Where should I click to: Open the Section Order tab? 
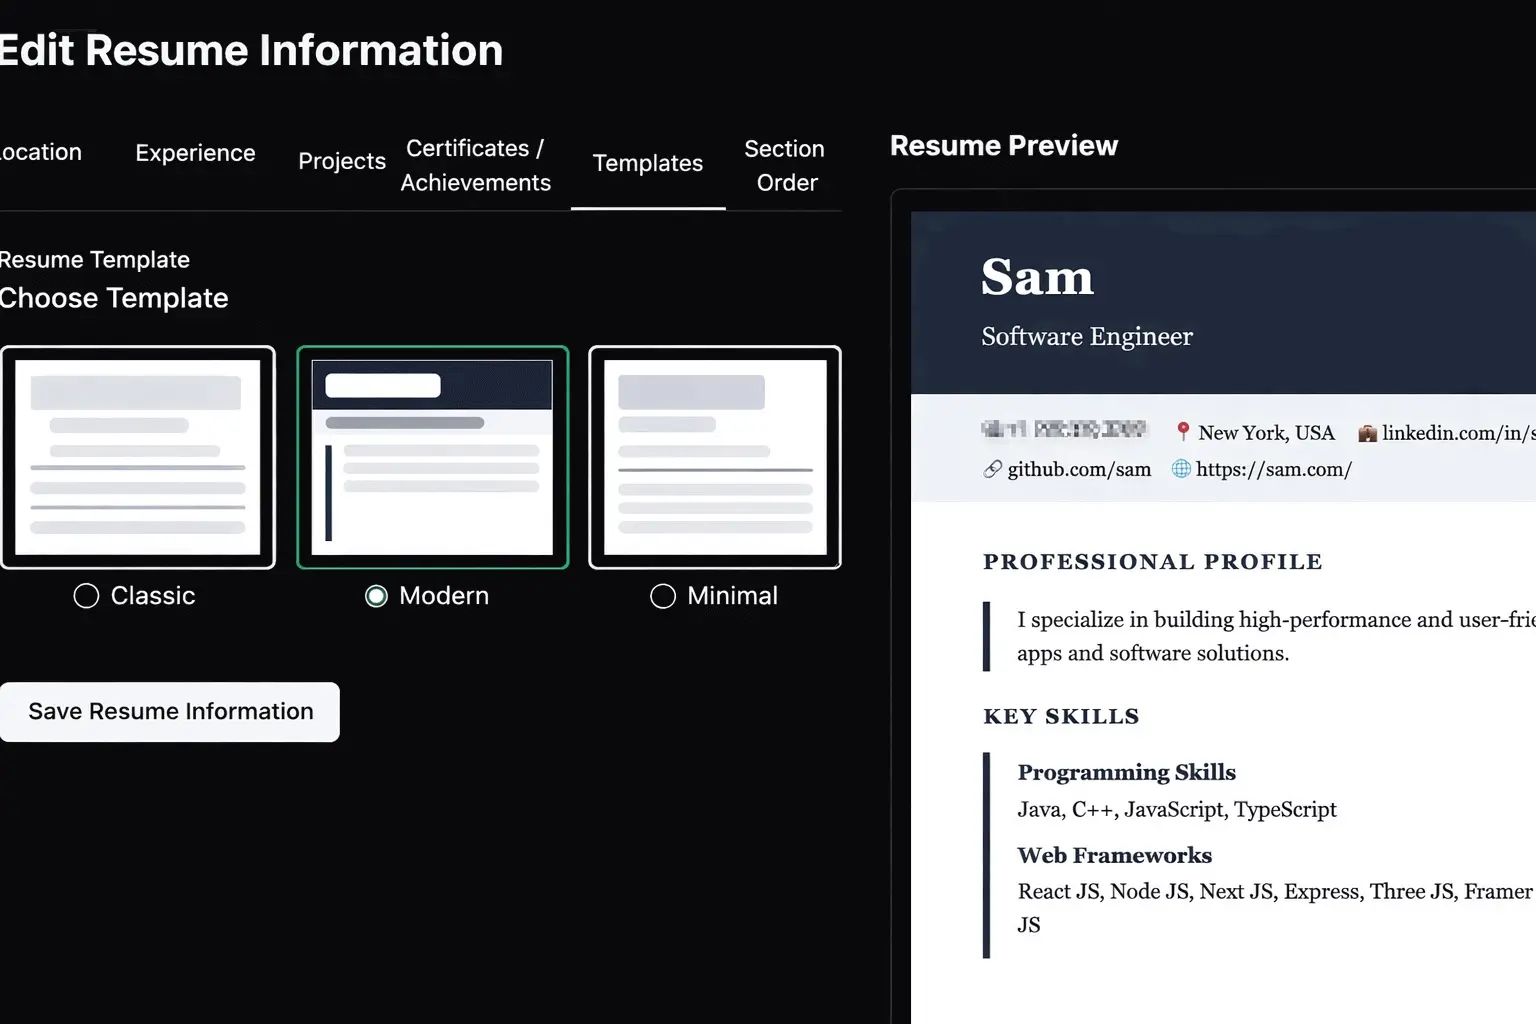(784, 165)
